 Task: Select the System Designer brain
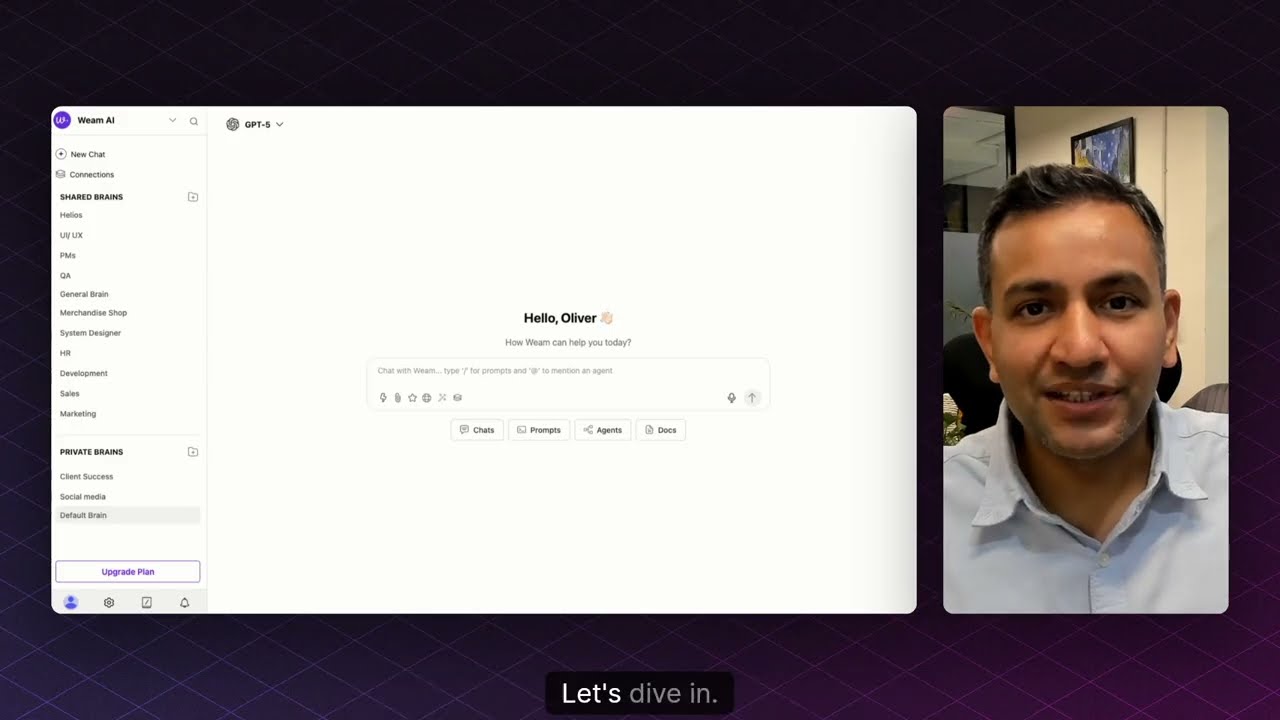click(x=90, y=333)
